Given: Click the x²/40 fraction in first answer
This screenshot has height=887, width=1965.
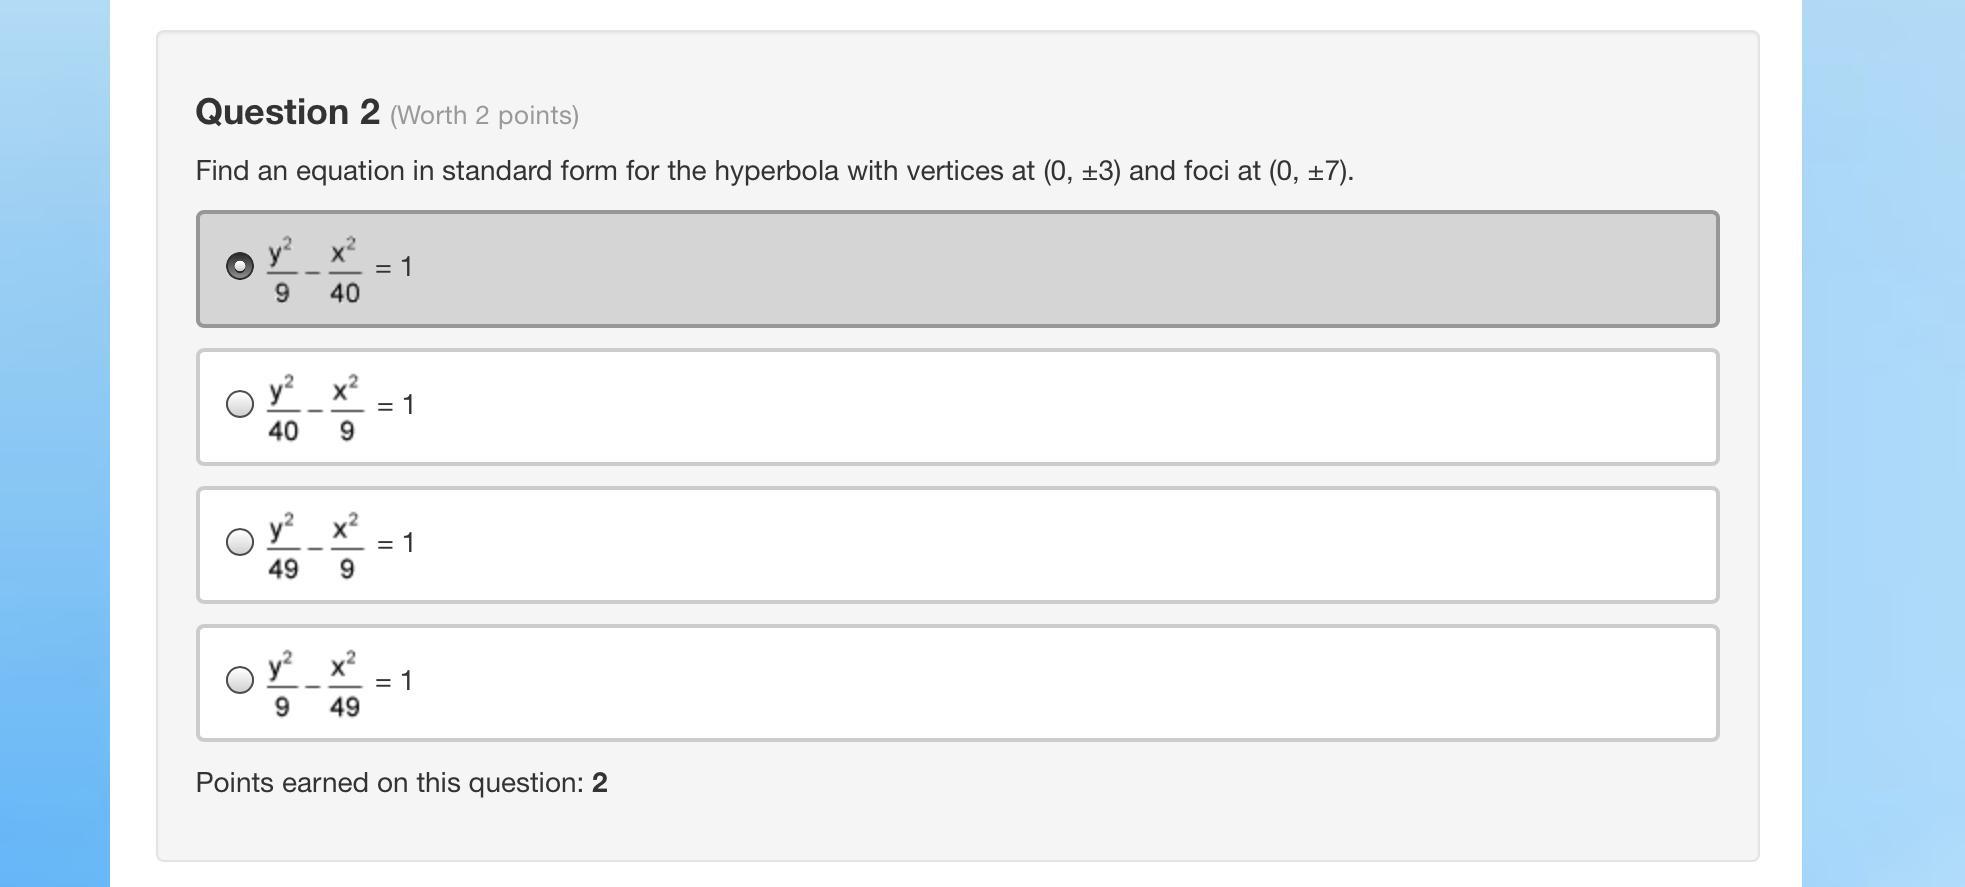Looking at the screenshot, I should click(x=344, y=270).
